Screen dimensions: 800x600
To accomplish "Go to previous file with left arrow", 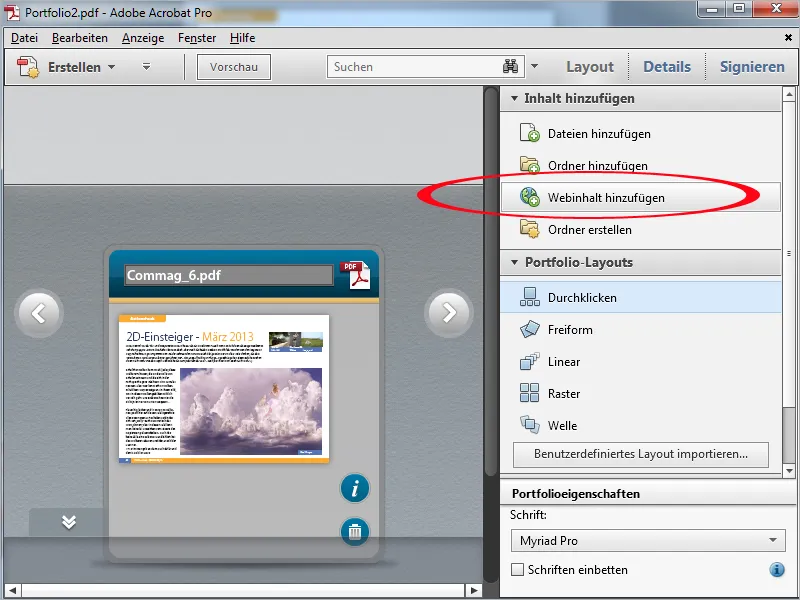I will [39, 313].
